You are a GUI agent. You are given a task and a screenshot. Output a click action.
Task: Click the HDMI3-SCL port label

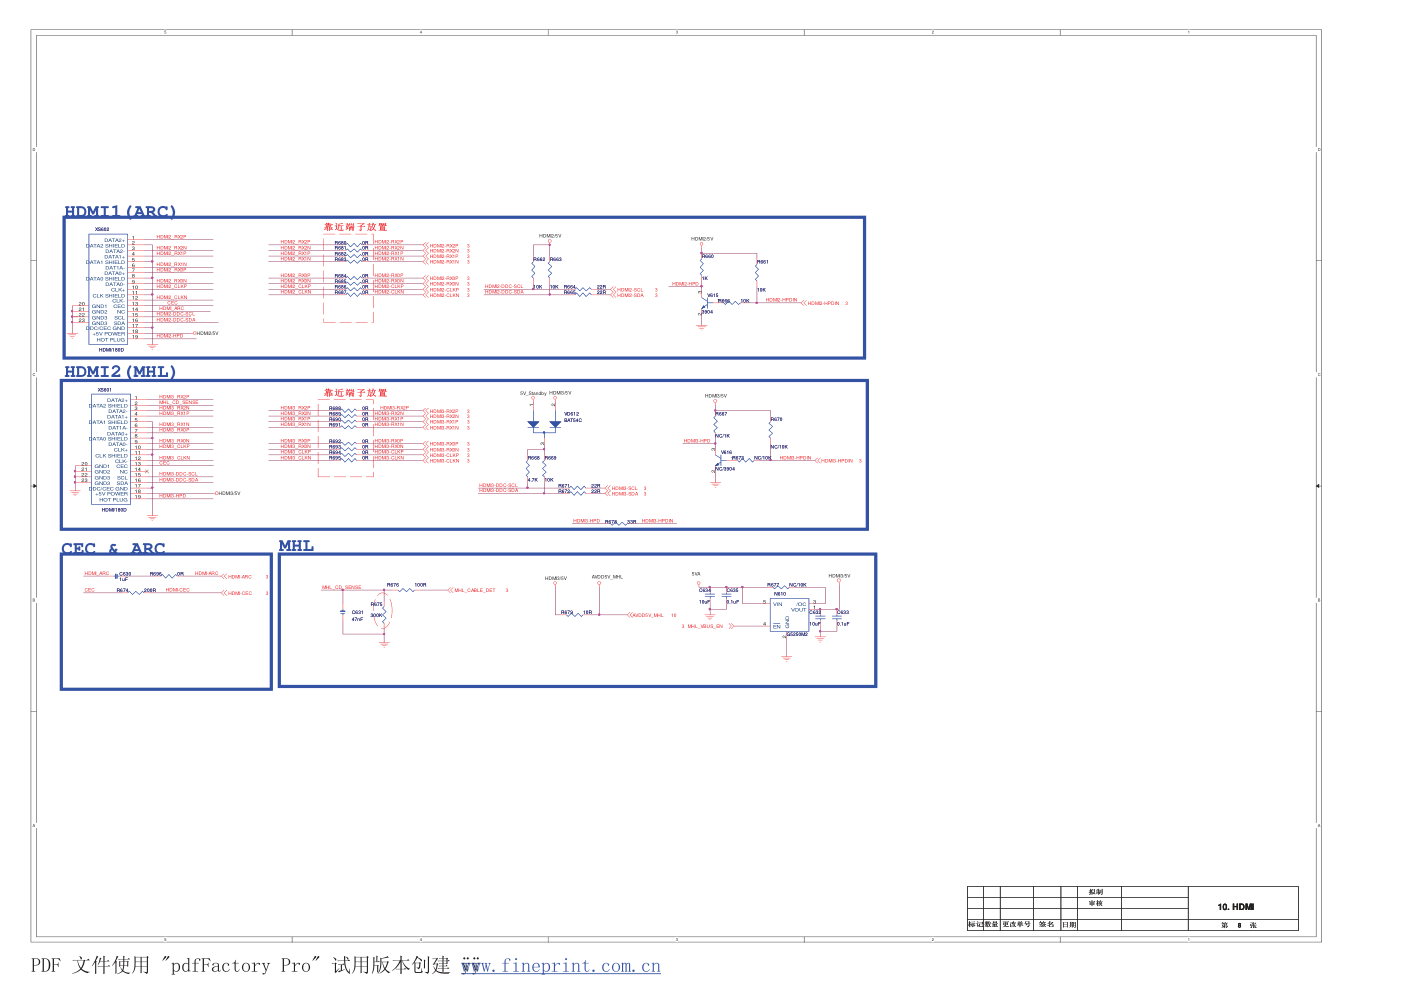[x=624, y=488]
